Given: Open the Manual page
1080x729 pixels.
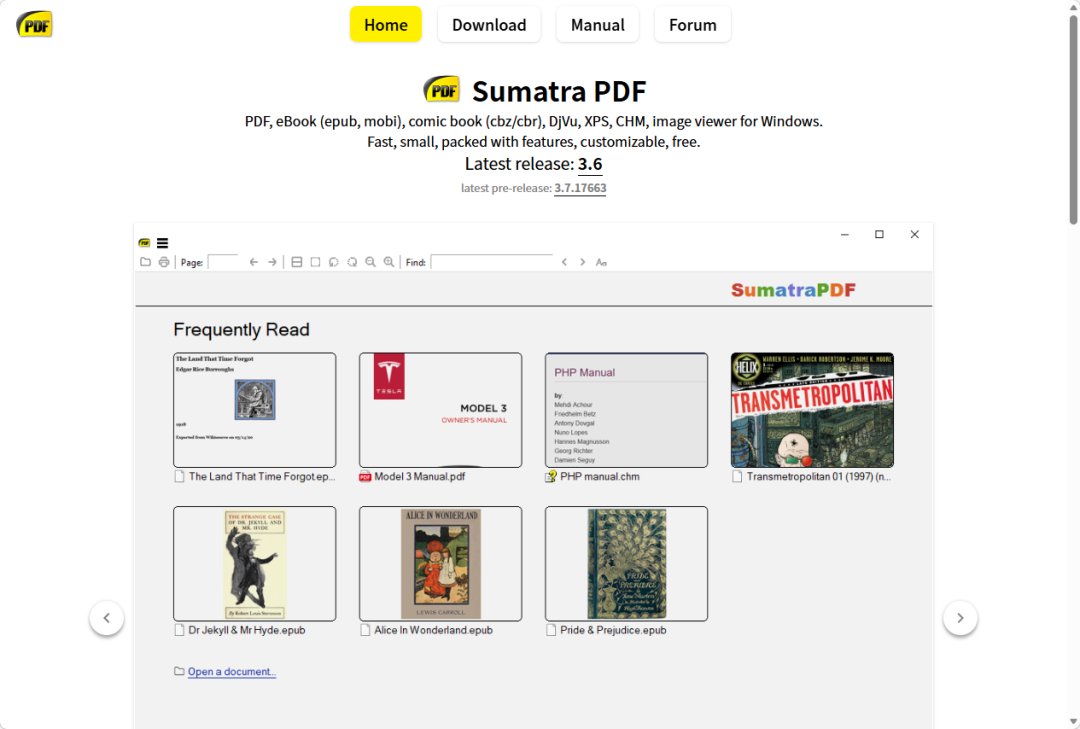Looking at the screenshot, I should (x=597, y=24).
